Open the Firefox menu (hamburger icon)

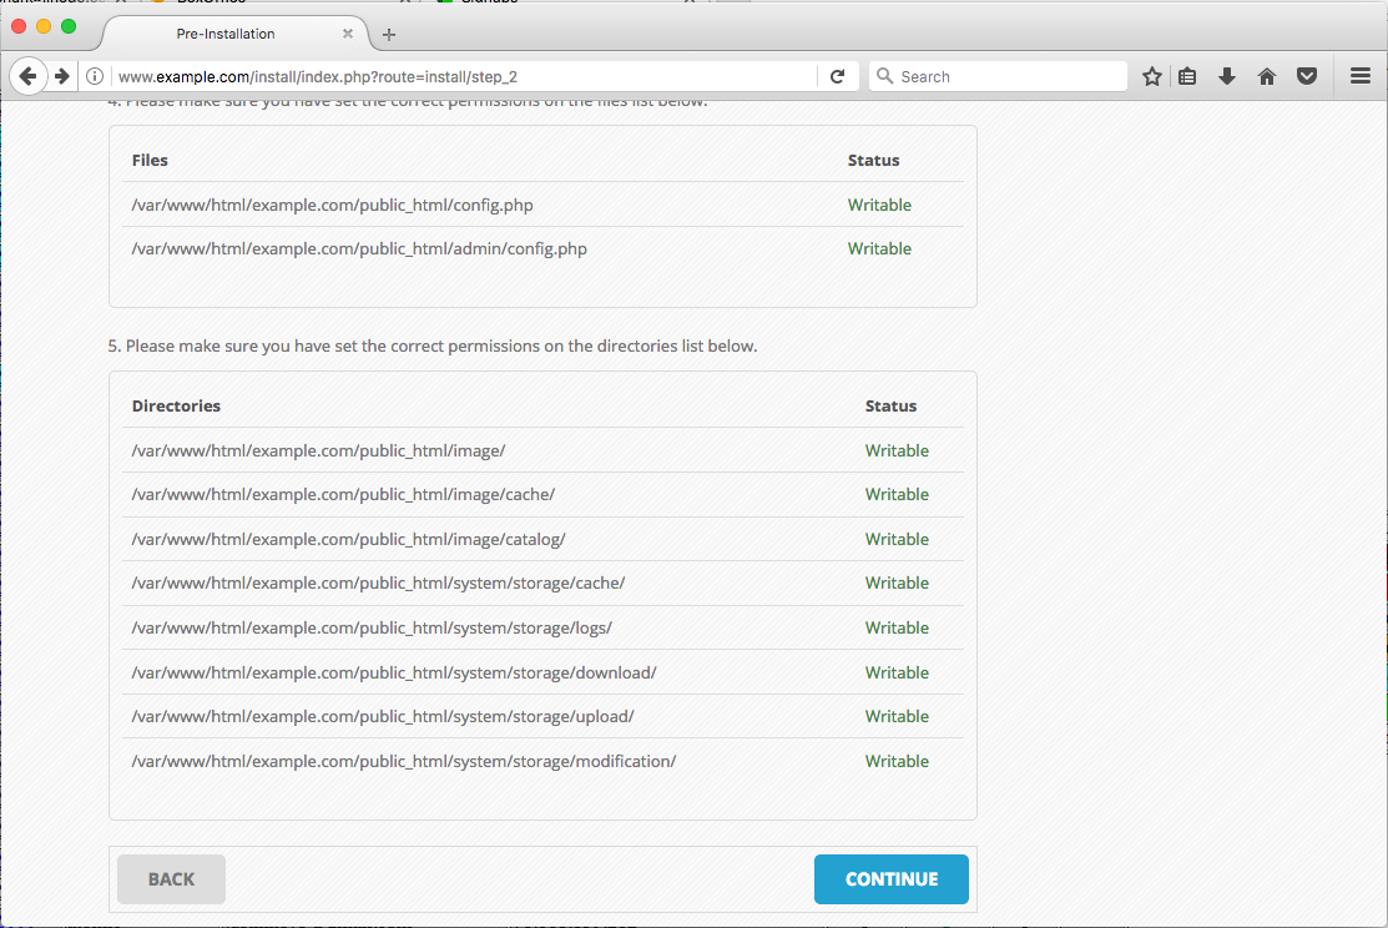(x=1360, y=75)
